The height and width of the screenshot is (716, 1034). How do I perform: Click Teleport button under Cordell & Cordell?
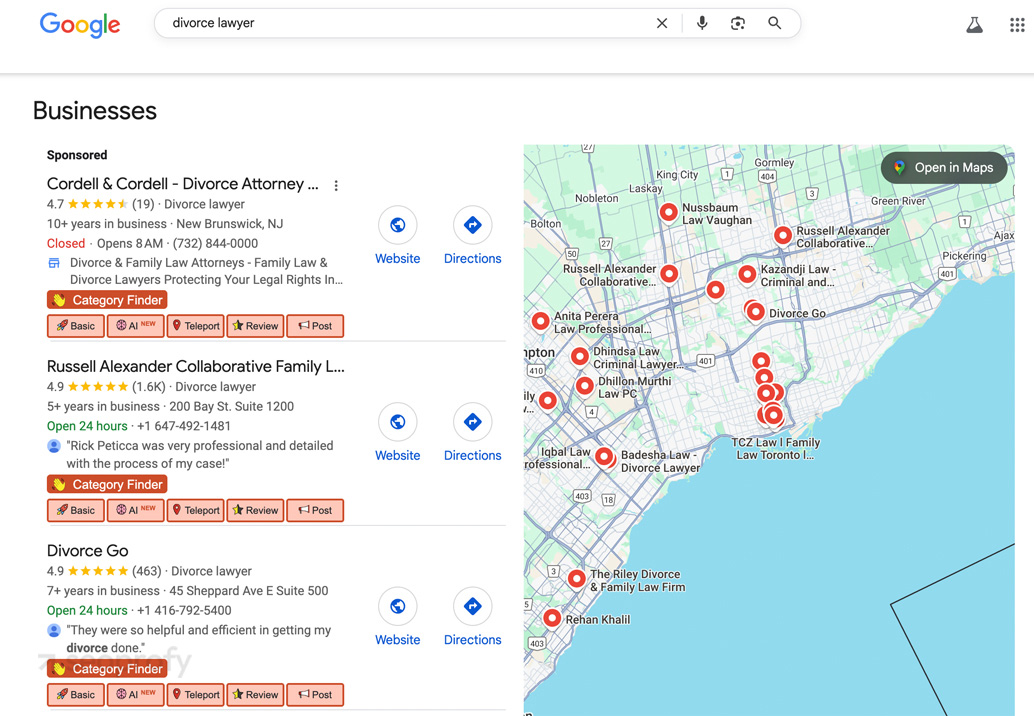(196, 326)
